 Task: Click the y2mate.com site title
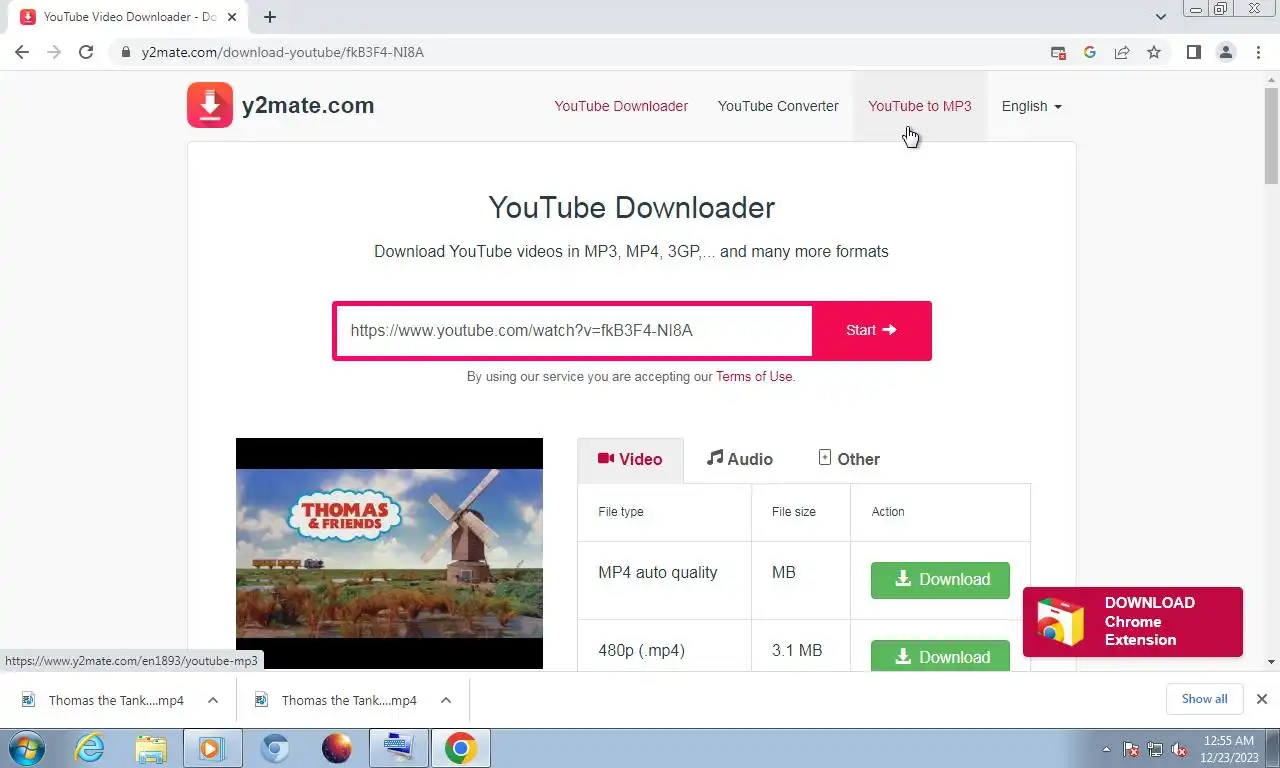pyautogui.click(x=308, y=105)
